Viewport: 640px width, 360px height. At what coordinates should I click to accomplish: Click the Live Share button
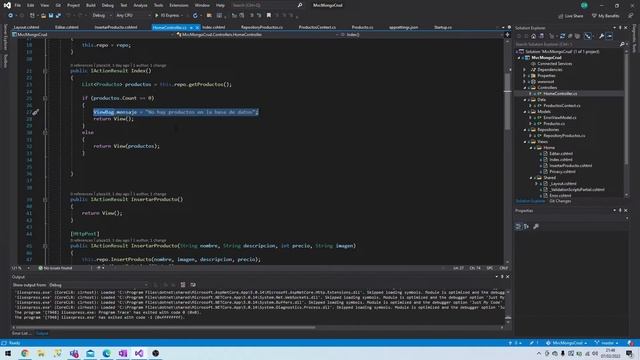[571, 16]
